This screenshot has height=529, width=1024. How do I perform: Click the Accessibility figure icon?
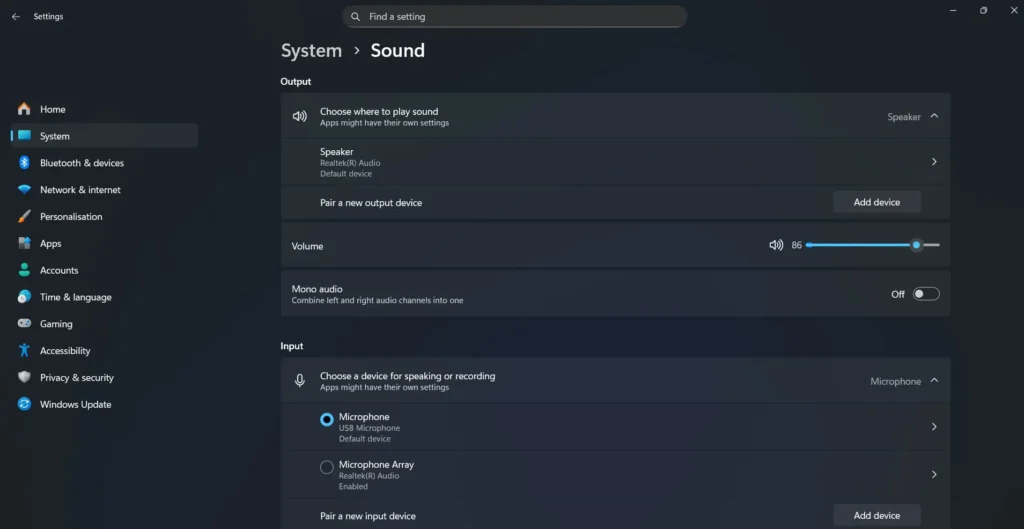point(24,350)
